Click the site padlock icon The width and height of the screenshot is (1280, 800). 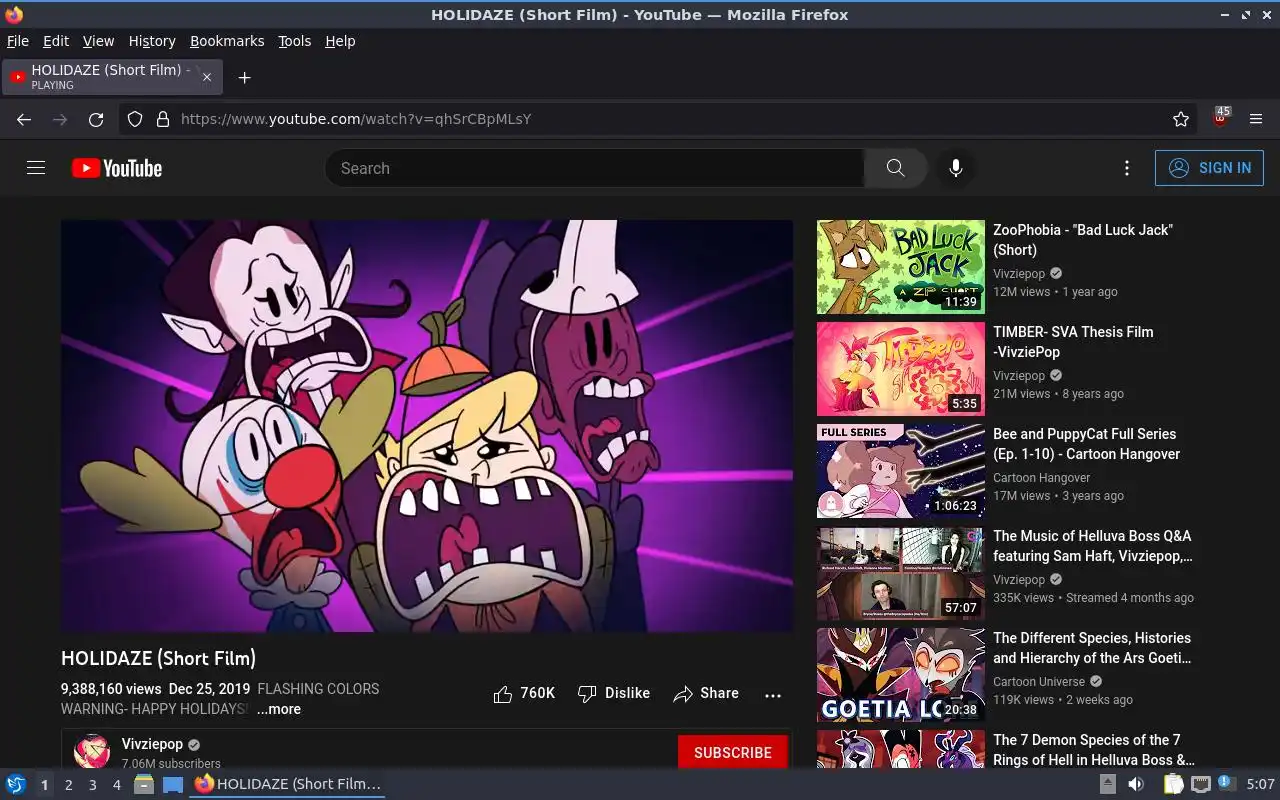163,119
